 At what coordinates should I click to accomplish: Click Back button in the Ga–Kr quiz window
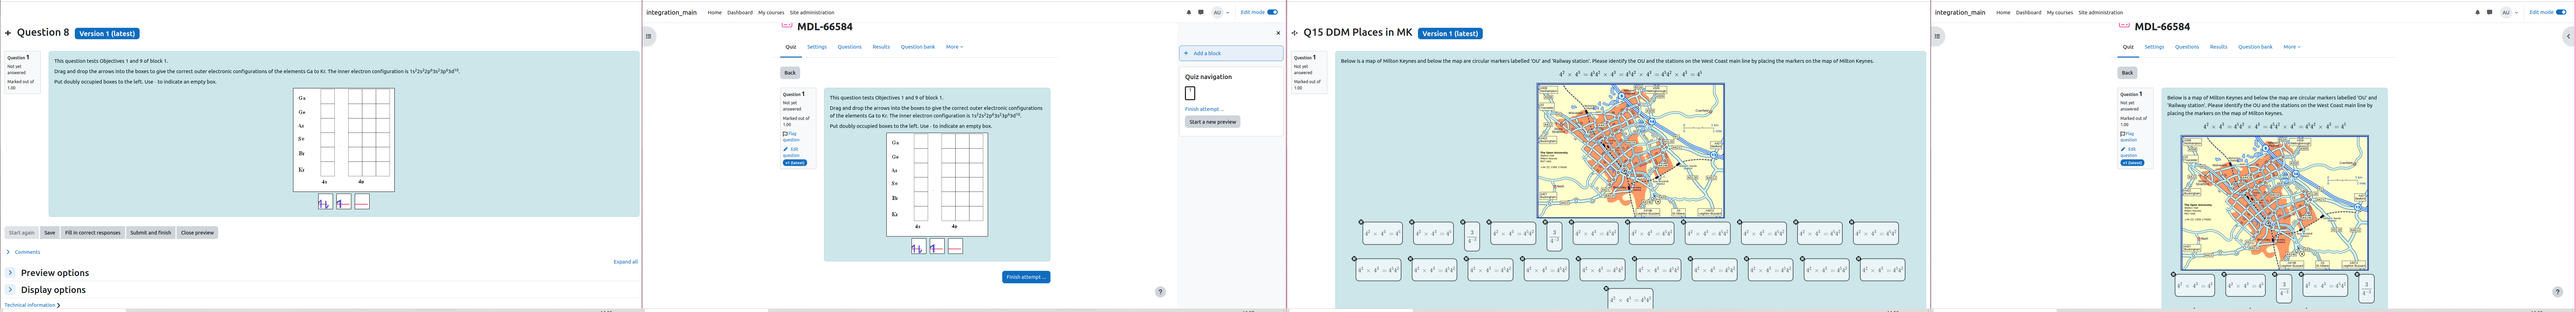coord(790,73)
